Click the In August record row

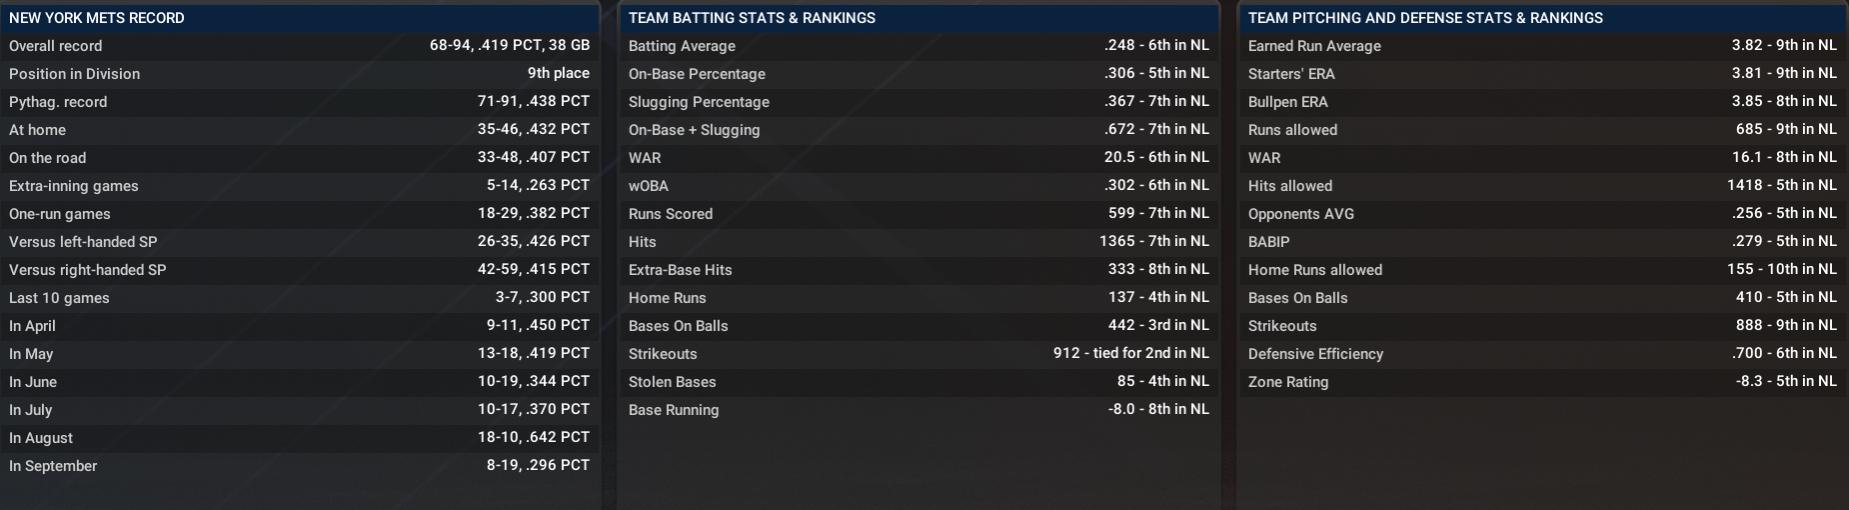pos(299,438)
